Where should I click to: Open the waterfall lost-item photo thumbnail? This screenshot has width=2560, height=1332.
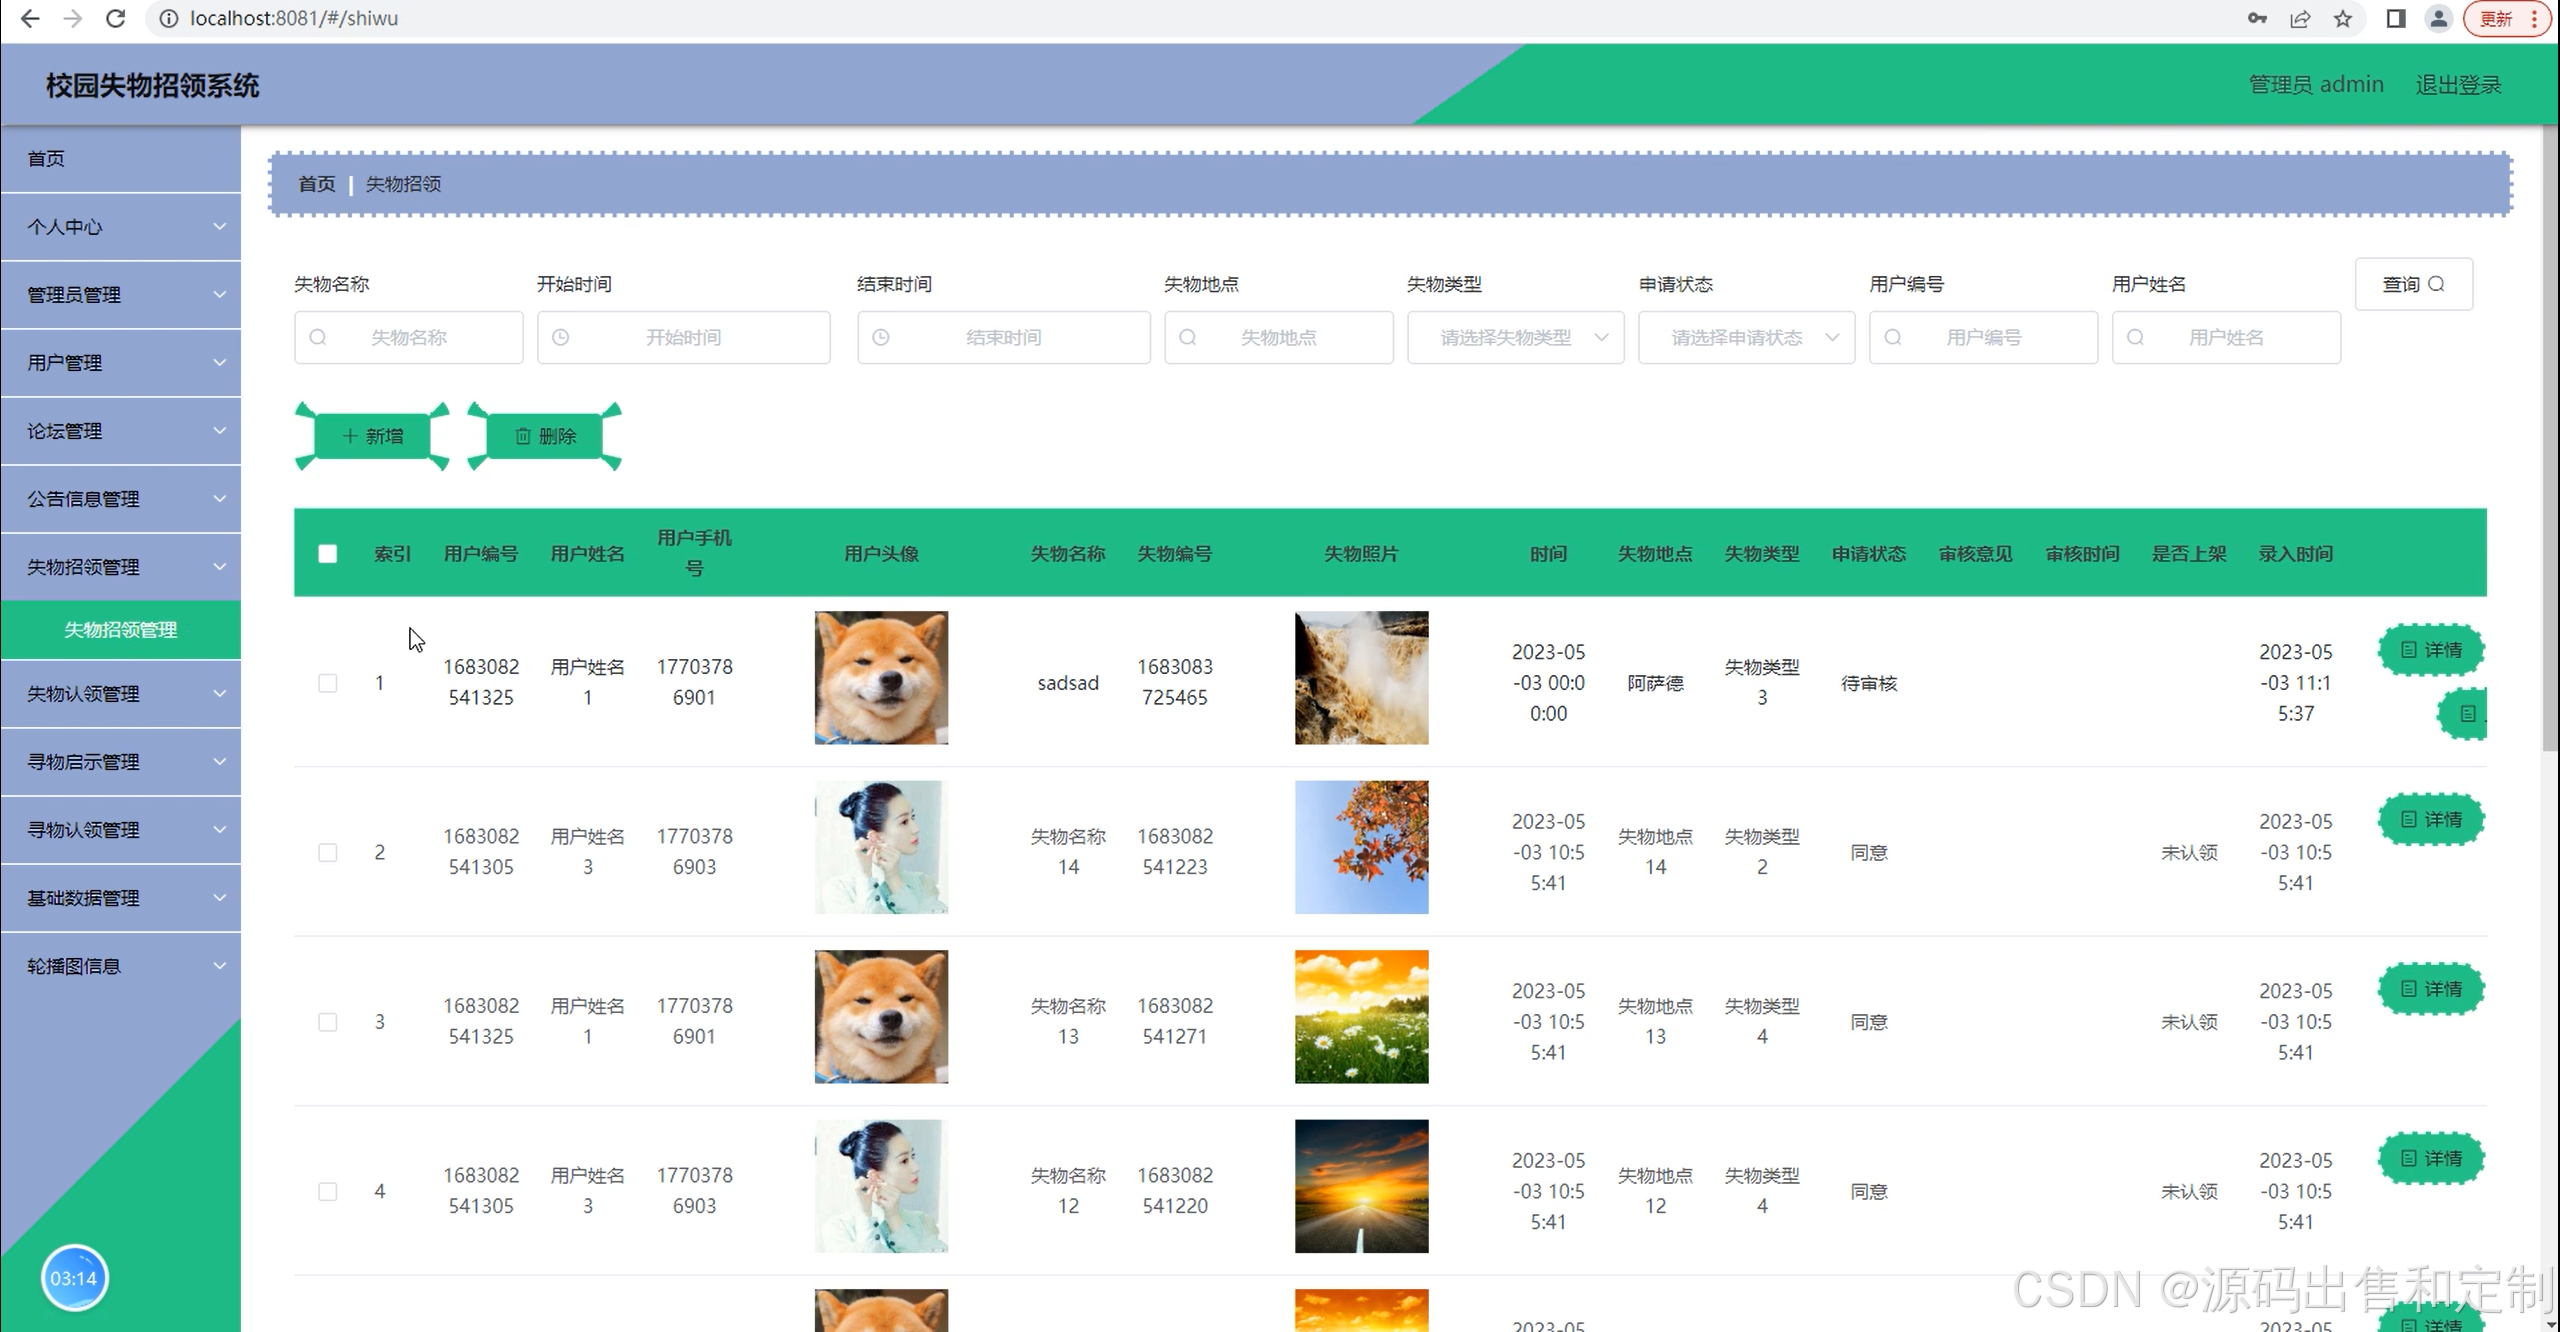pyautogui.click(x=1361, y=677)
